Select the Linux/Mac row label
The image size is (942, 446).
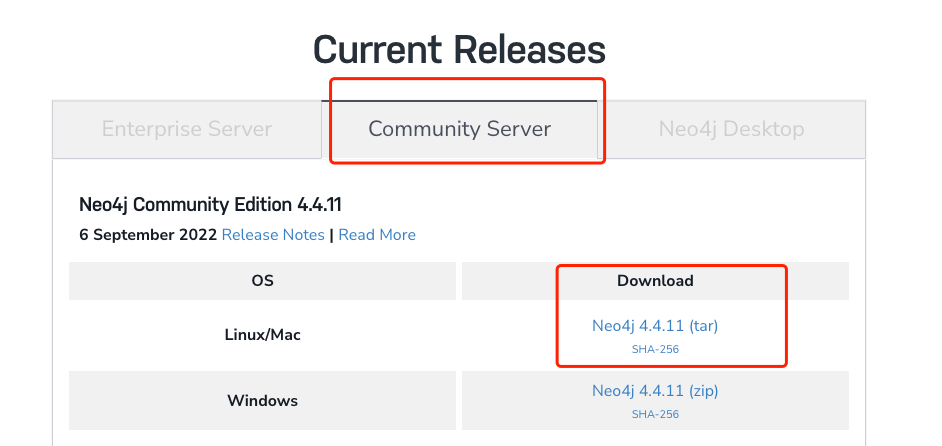pos(263,335)
